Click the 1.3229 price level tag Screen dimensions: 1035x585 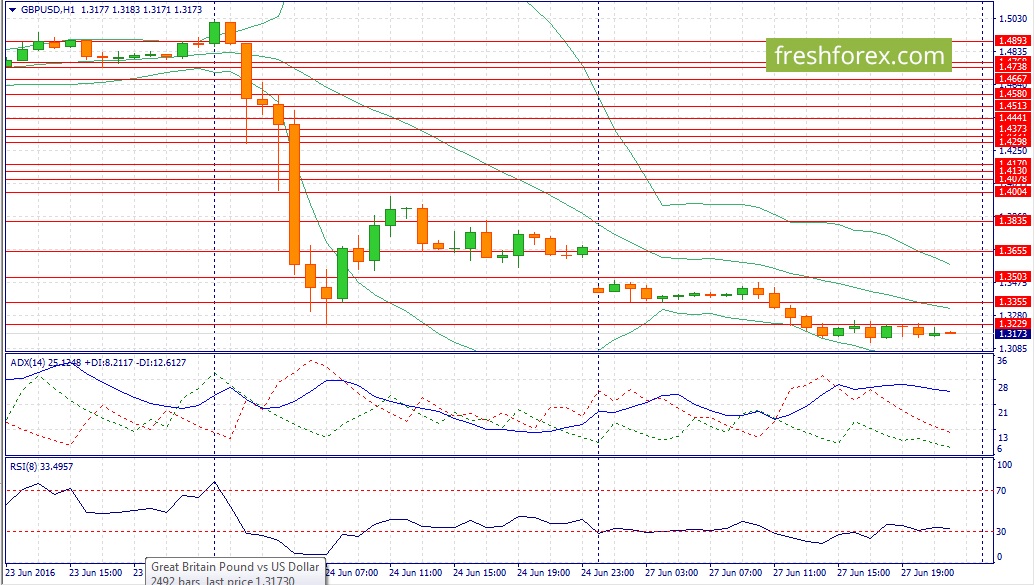[1012, 323]
